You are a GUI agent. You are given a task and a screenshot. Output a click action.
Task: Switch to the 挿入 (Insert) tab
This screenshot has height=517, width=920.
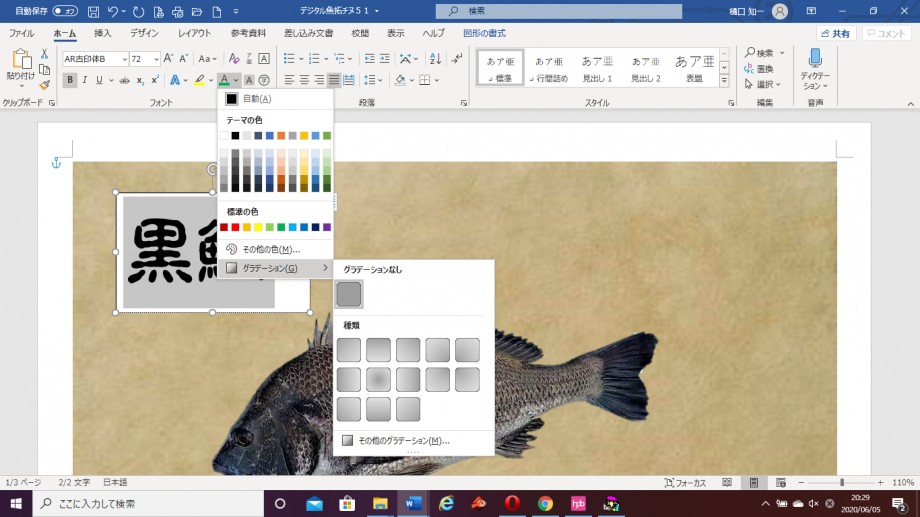click(102, 33)
